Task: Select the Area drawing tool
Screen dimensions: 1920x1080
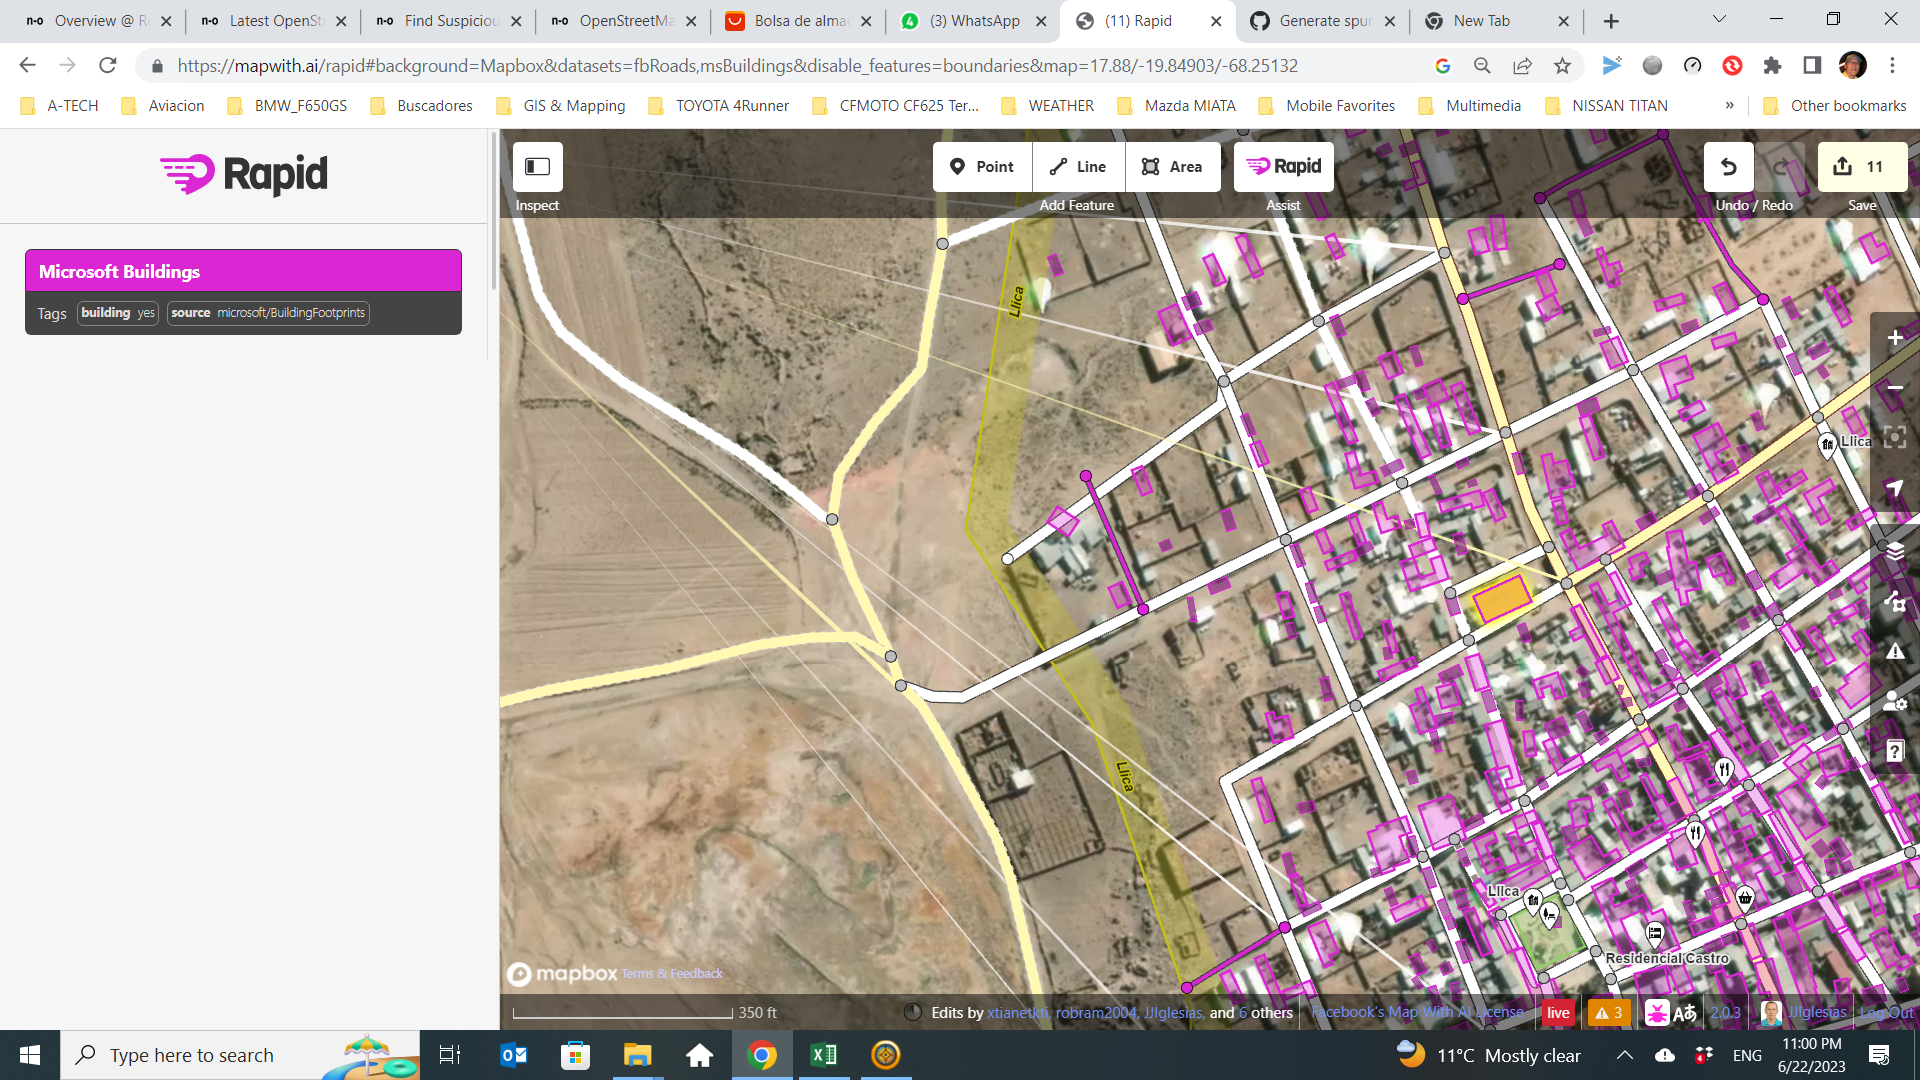Action: (x=1172, y=167)
